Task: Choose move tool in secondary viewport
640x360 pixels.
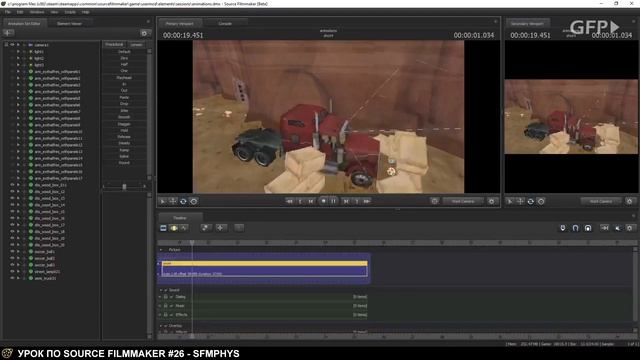Action: tap(520, 201)
